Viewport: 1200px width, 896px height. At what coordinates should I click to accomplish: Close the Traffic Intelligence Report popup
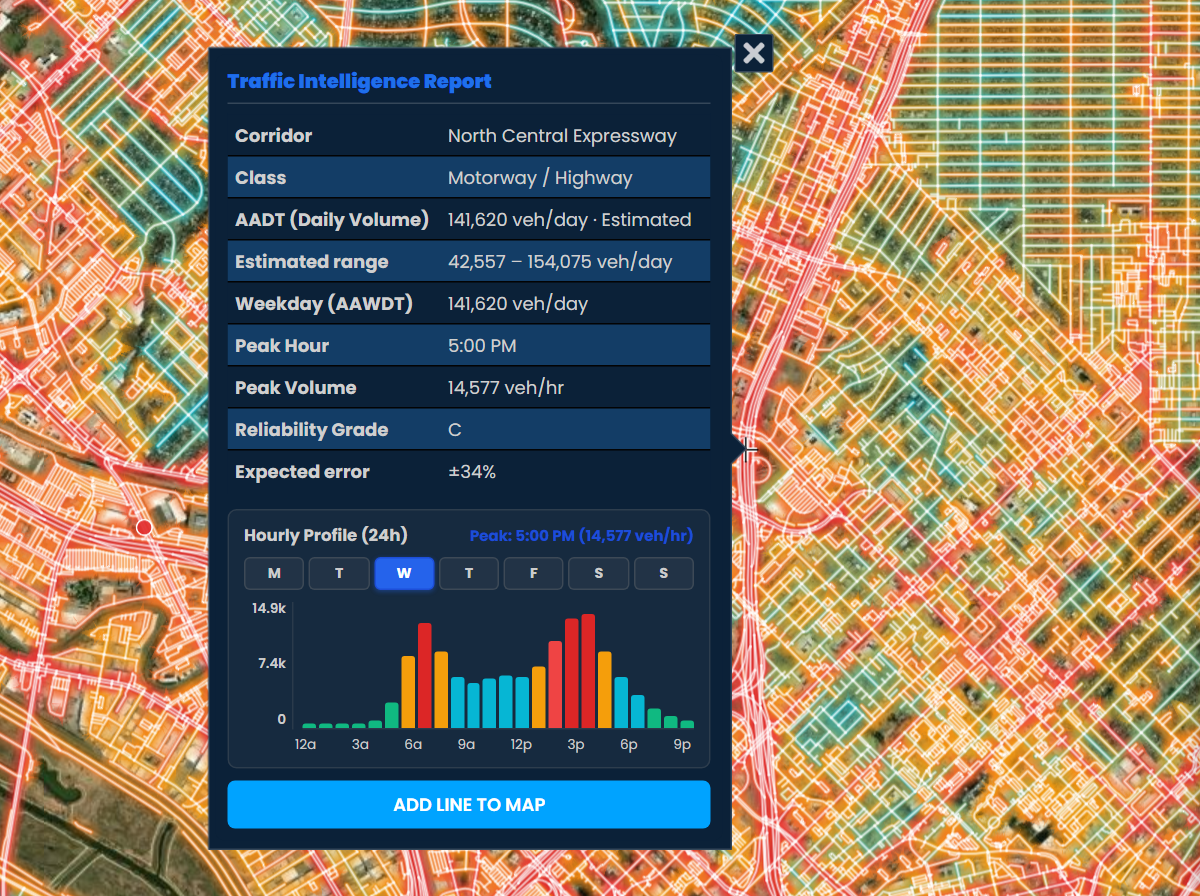[754, 53]
